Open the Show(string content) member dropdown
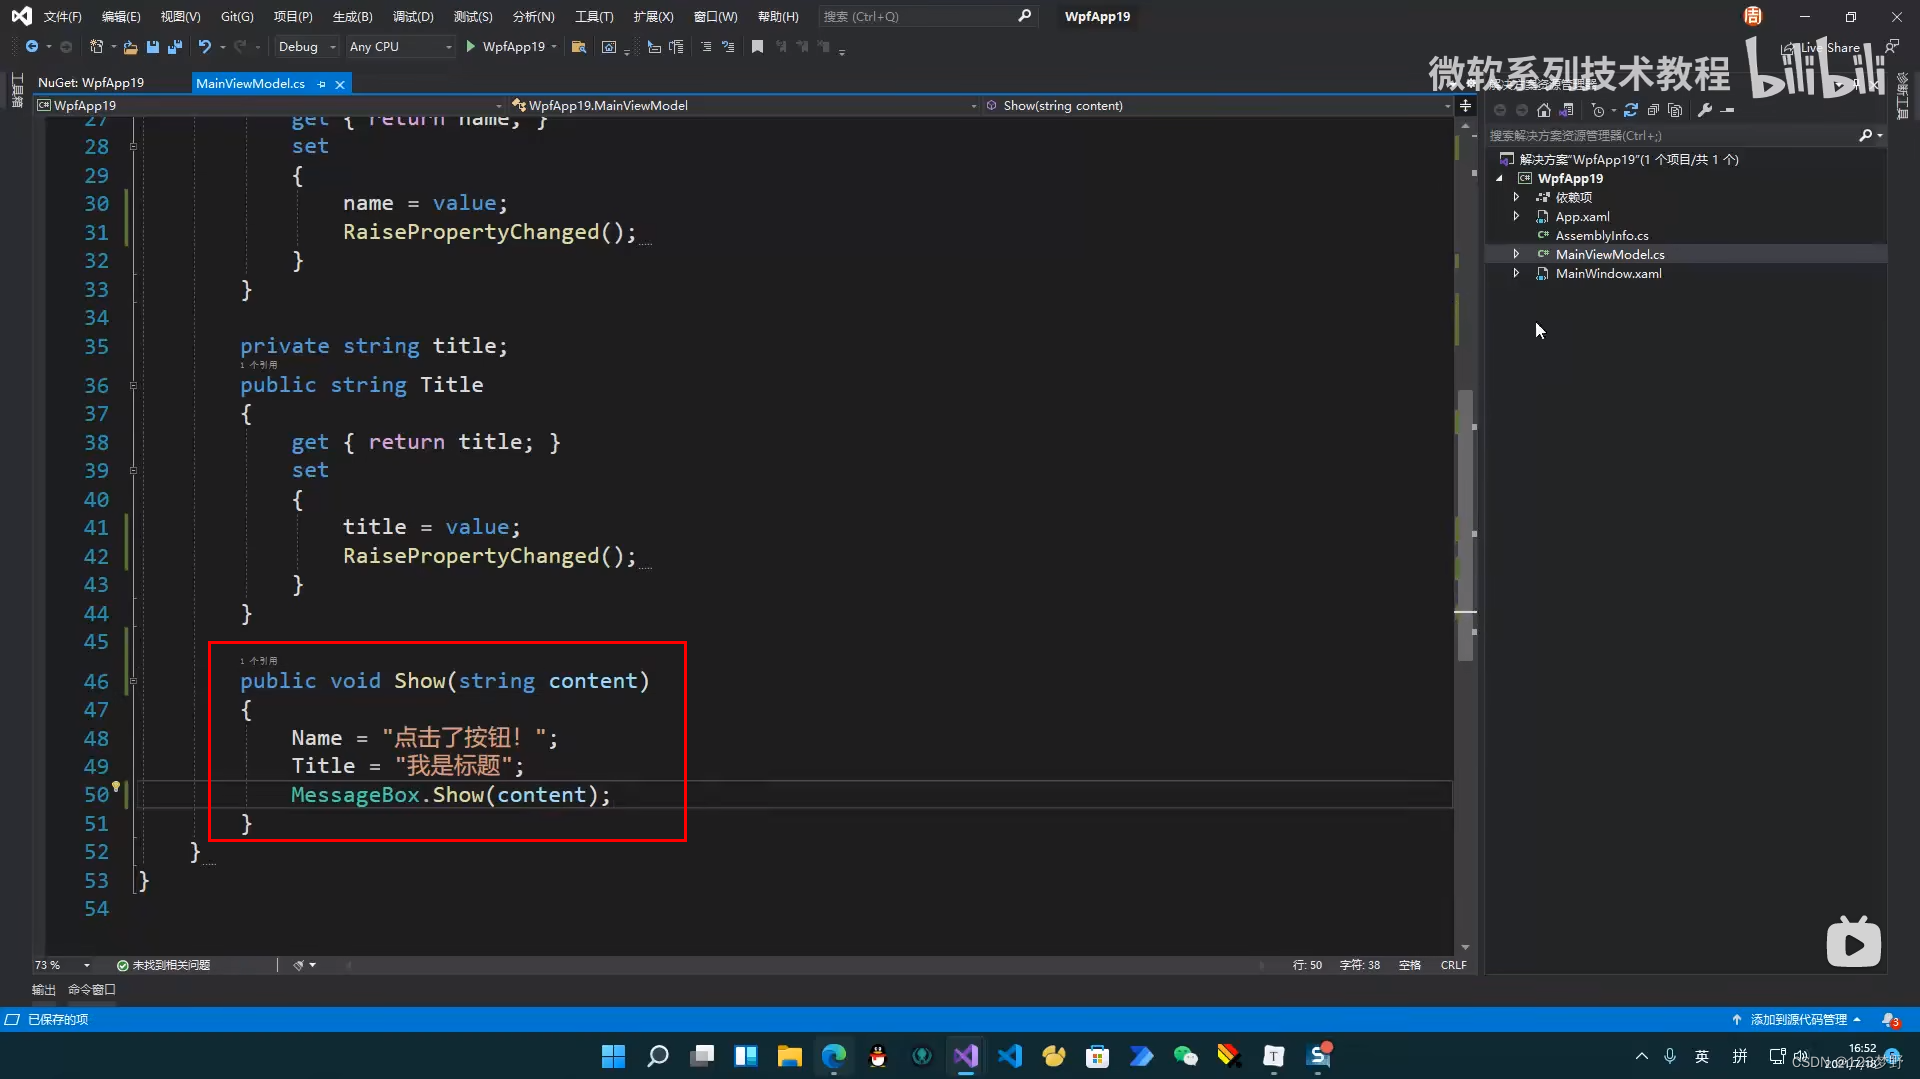1920x1079 pixels. pos(1217,105)
